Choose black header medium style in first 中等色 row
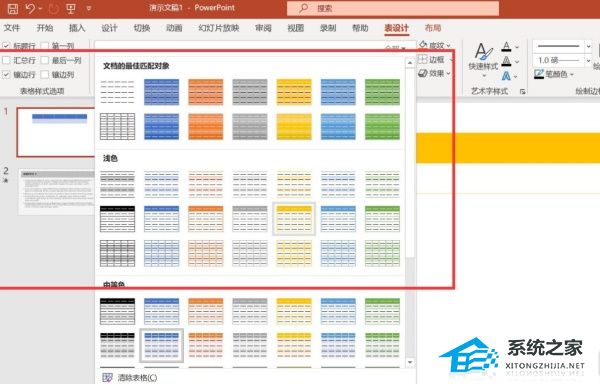This screenshot has width=600, height=384. 117,311
